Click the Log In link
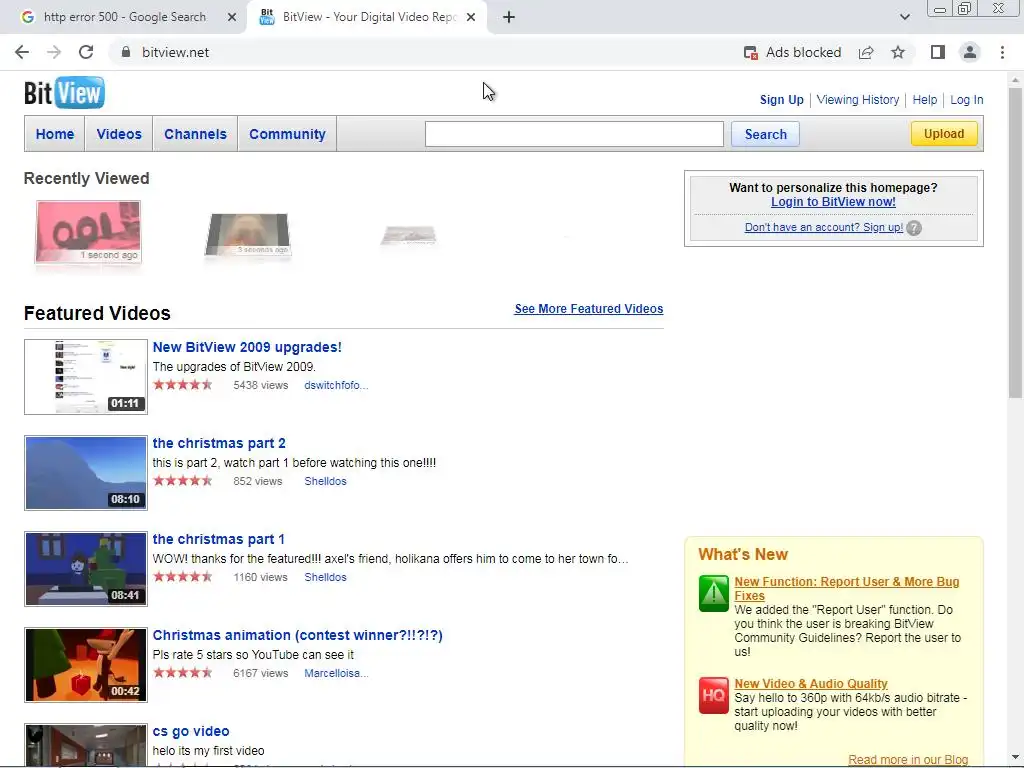Screen dimensions: 1024x768 967,100
